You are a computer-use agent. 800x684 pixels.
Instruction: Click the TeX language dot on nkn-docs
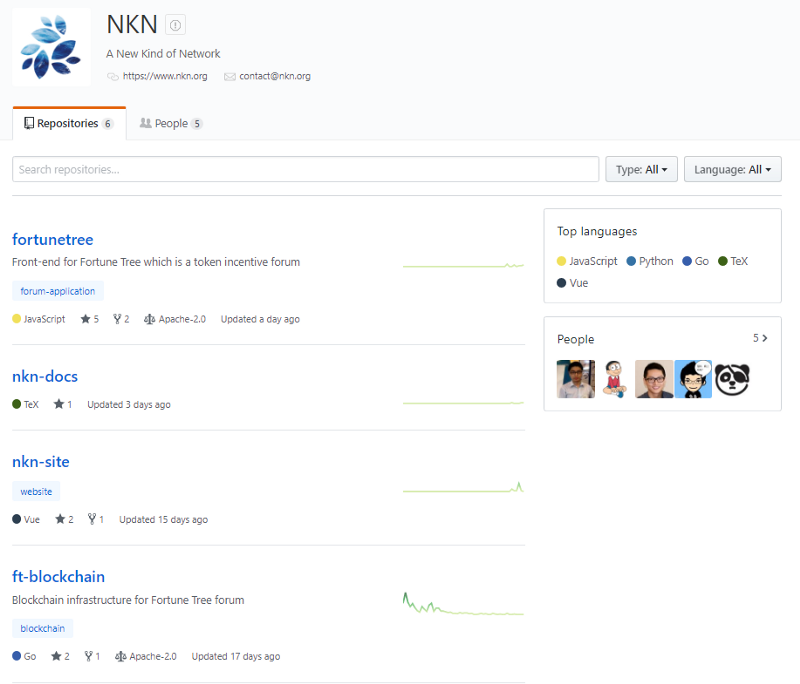[x=16, y=404]
